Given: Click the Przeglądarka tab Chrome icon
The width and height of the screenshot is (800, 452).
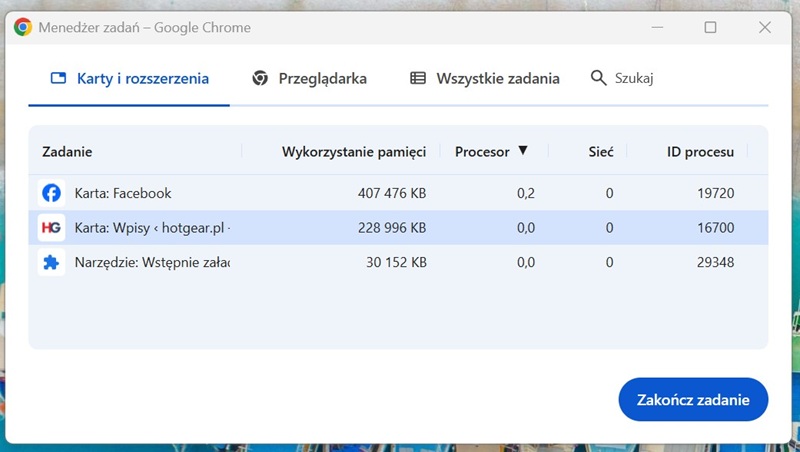Looking at the screenshot, I should tap(260, 78).
